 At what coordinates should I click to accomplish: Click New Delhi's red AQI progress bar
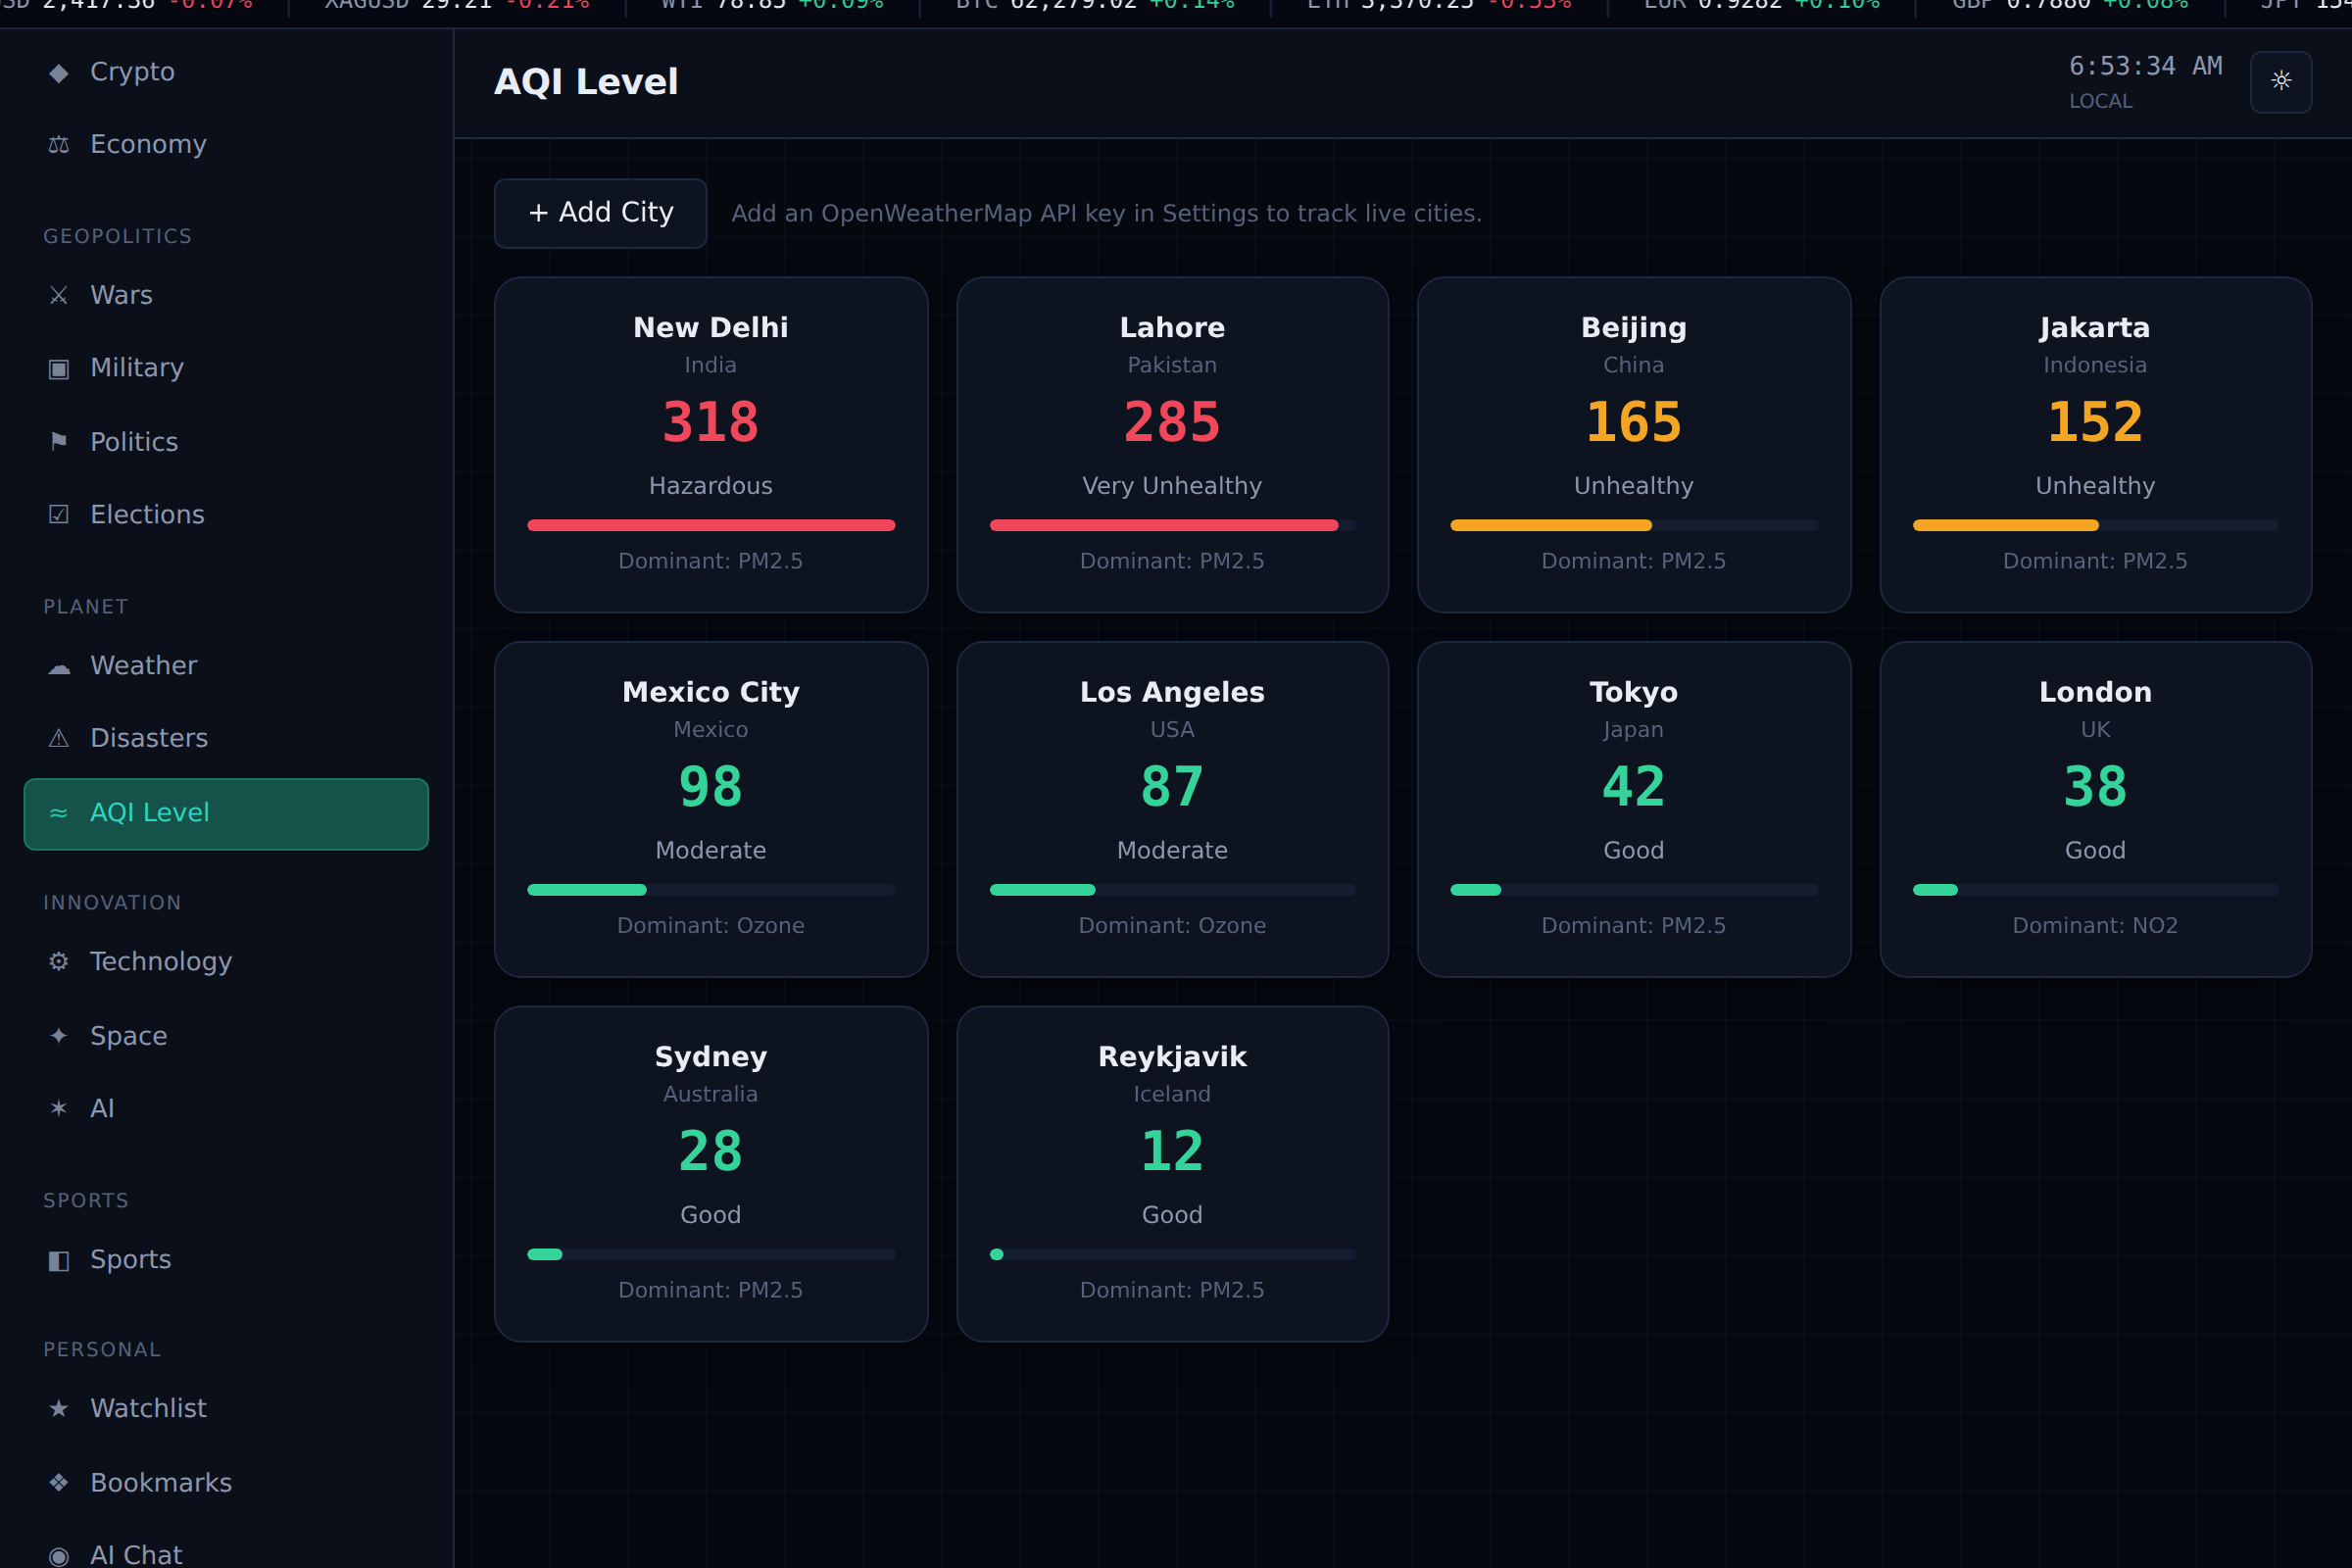pyautogui.click(x=710, y=525)
